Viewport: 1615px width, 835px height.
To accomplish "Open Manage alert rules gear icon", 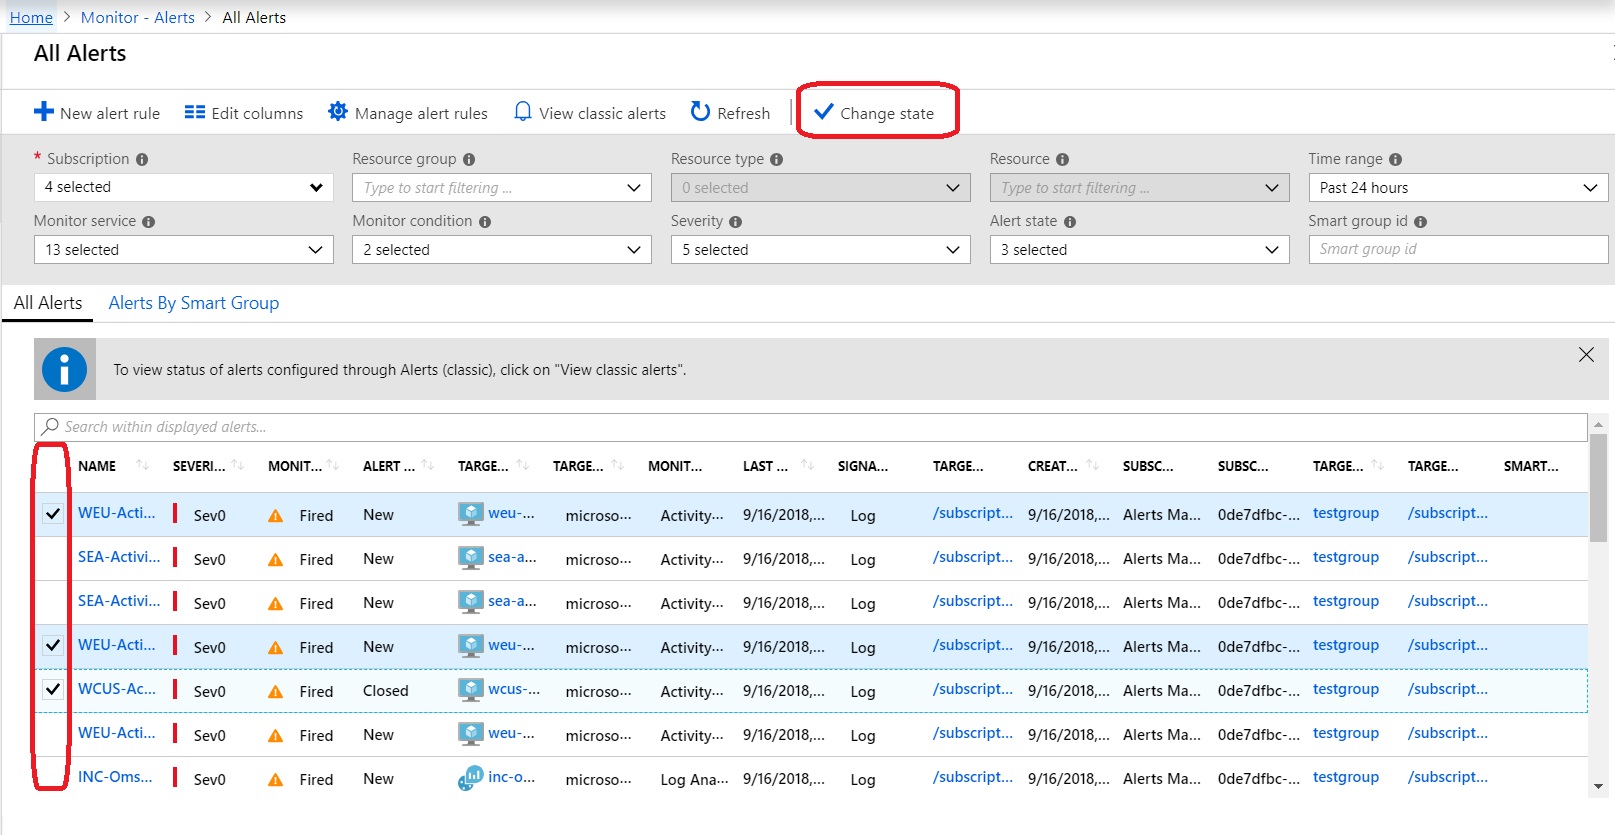I will pyautogui.click(x=338, y=112).
